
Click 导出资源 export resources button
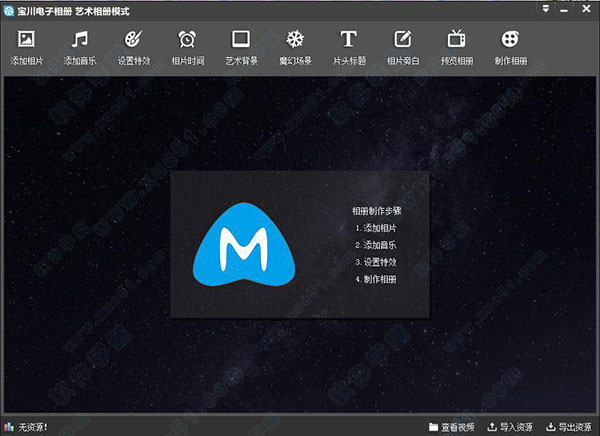568,427
